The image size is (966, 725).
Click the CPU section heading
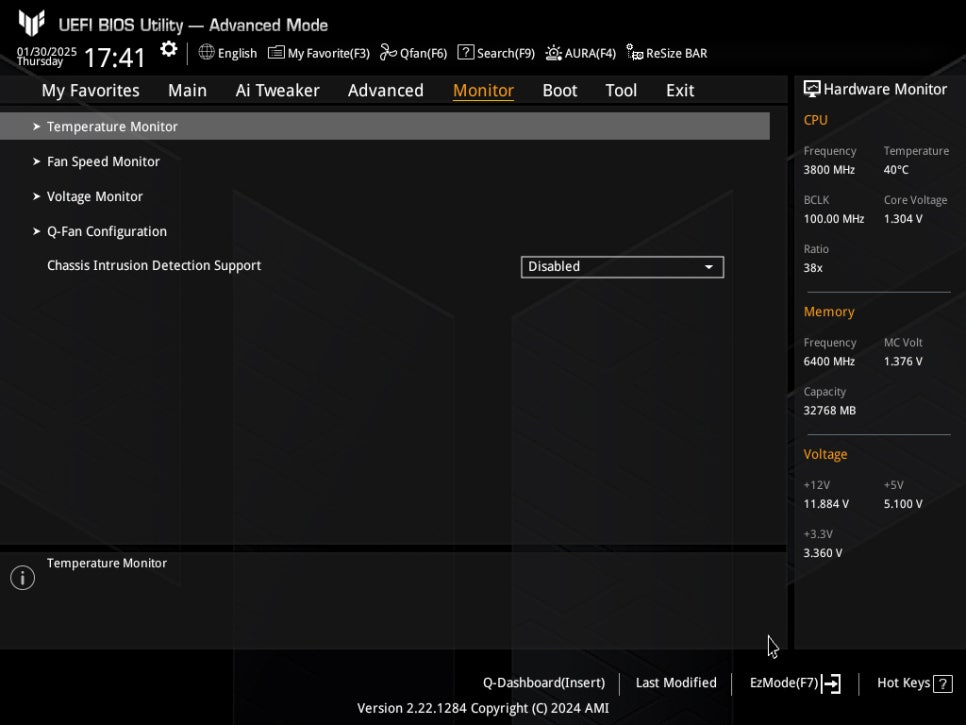coord(816,121)
